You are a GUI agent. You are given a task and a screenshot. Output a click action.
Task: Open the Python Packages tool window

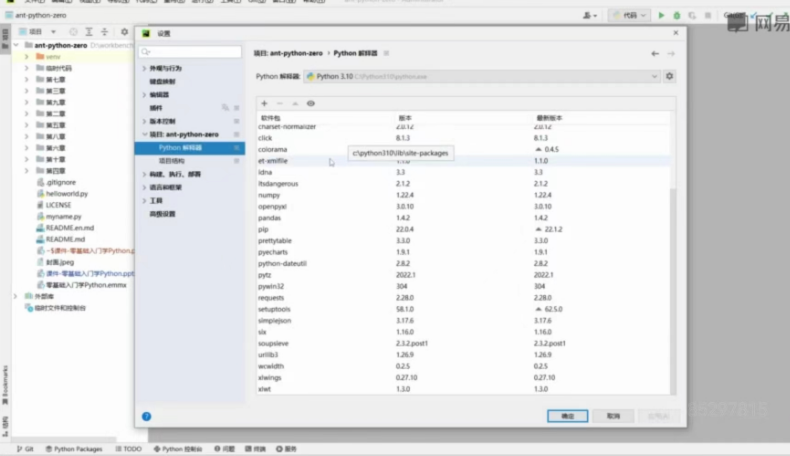(x=74, y=448)
